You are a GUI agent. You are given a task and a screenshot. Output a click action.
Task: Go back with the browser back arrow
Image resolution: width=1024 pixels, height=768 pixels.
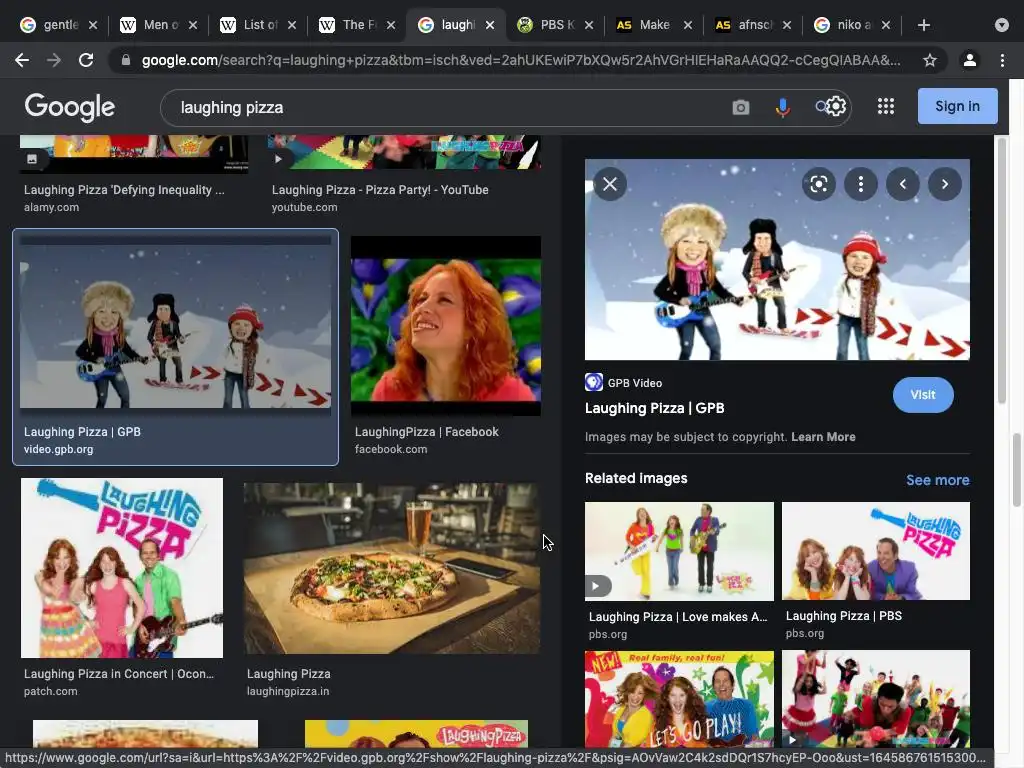[22, 61]
